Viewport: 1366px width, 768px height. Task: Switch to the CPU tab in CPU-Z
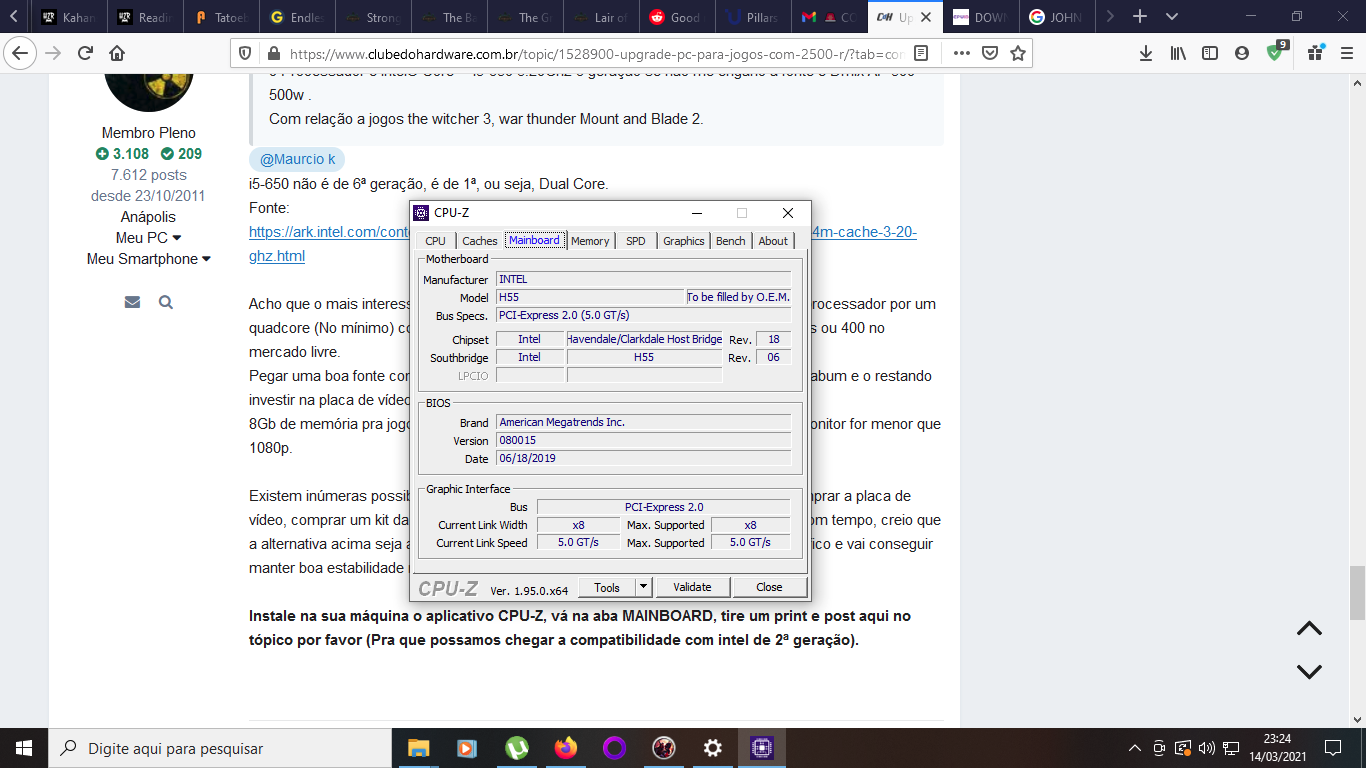pos(435,241)
